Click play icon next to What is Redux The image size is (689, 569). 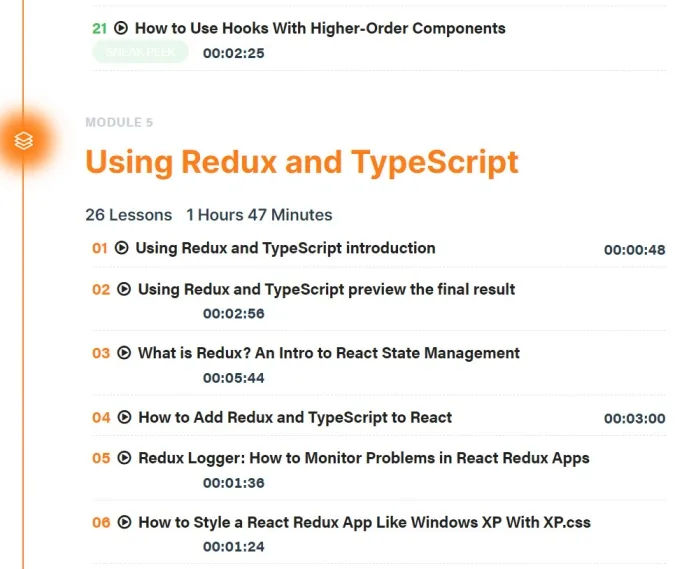coord(124,353)
